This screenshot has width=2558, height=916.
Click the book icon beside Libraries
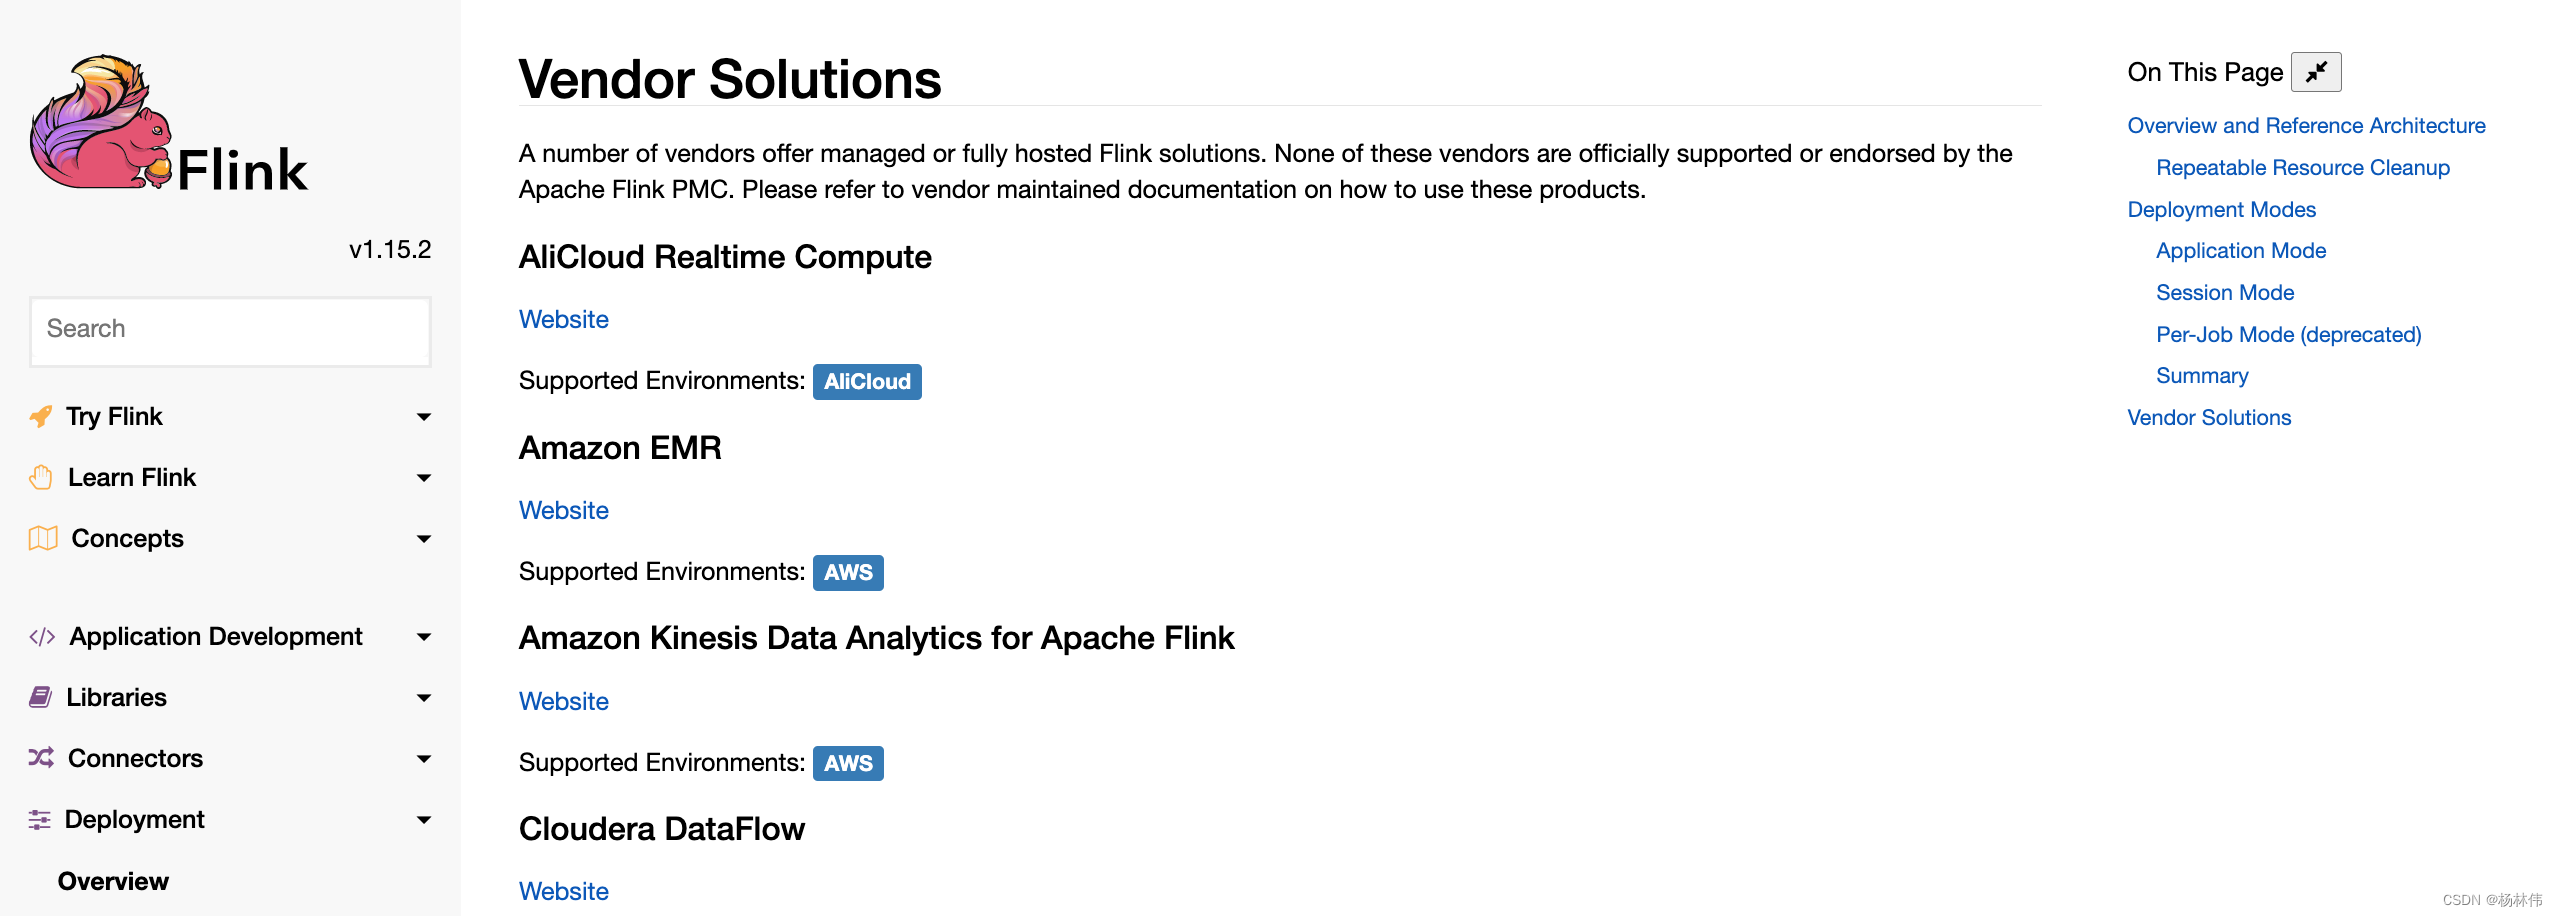click(x=40, y=698)
